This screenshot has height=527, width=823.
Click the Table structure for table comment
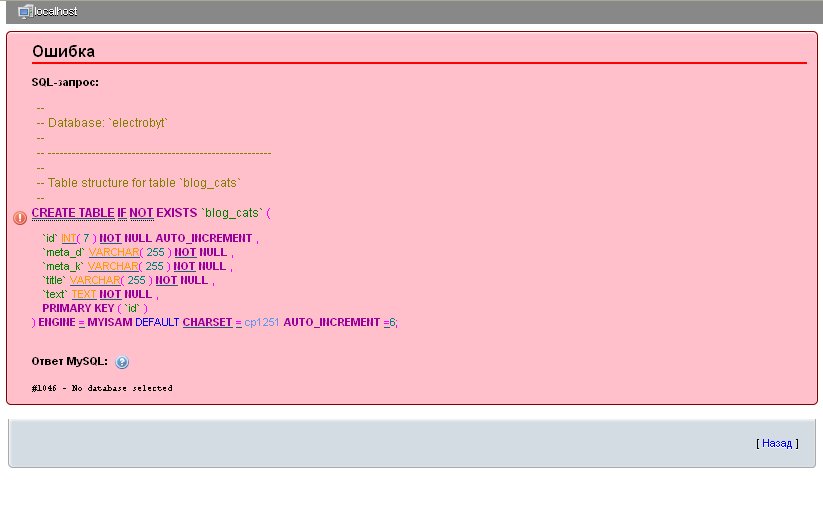point(139,183)
